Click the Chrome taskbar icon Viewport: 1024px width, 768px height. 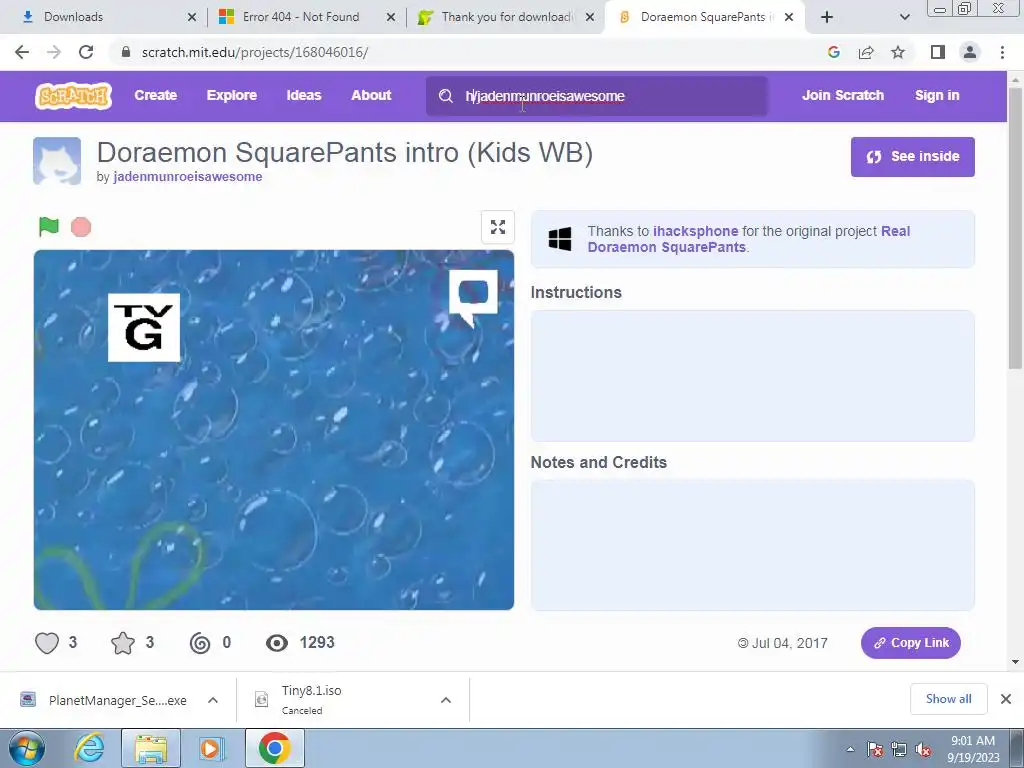[274, 748]
